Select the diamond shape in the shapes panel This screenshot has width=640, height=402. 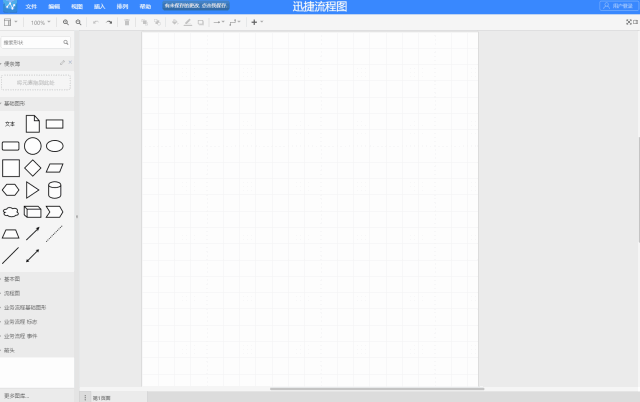[x=33, y=168]
